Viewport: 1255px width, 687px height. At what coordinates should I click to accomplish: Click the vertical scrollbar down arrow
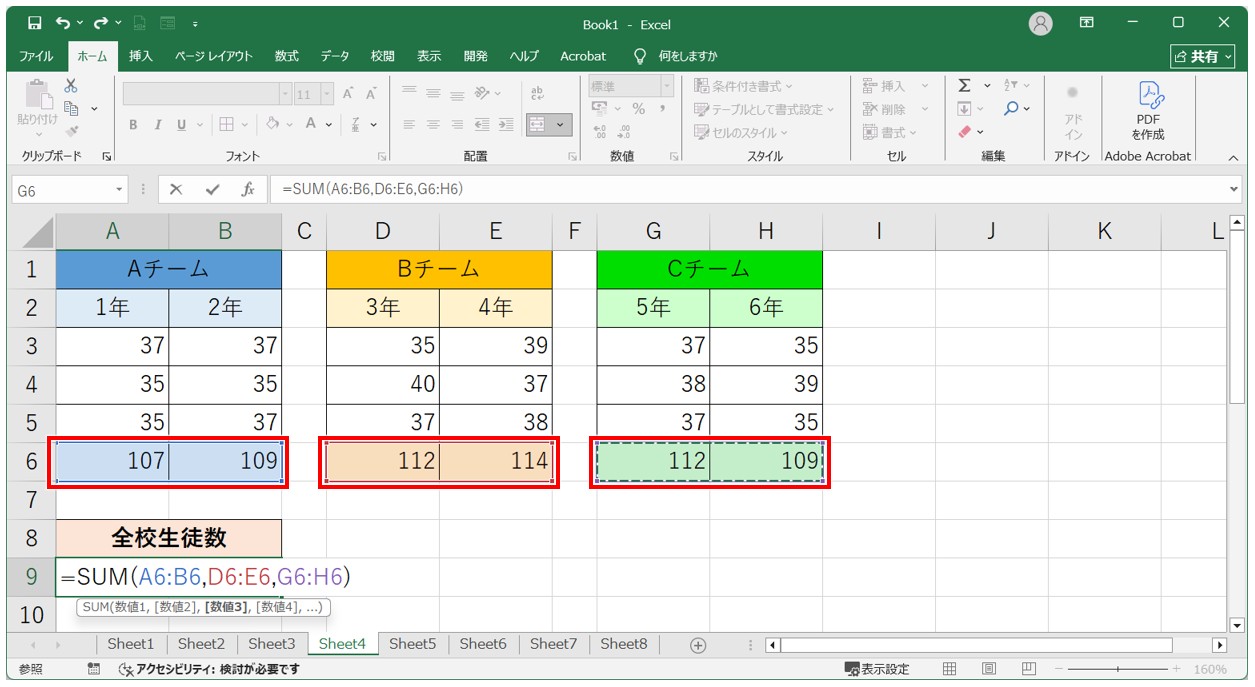click(x=1237, y=625)
